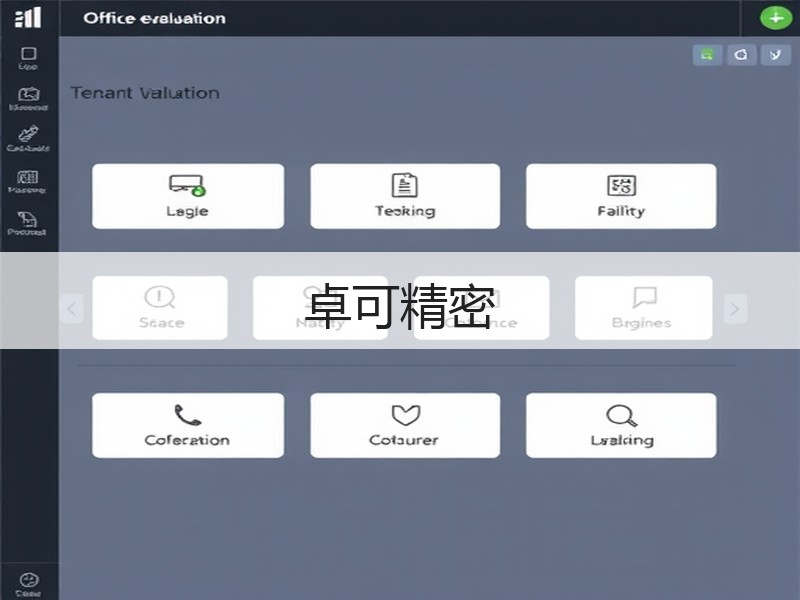Open the second sidebar image icon

click(29, 94)
